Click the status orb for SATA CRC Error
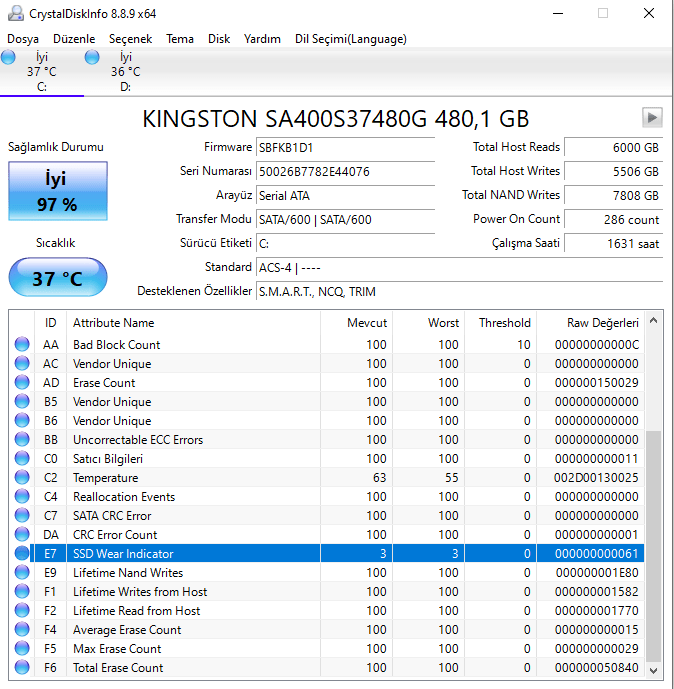The width and height of the screenshot is (674, 689). click(22, 515)
